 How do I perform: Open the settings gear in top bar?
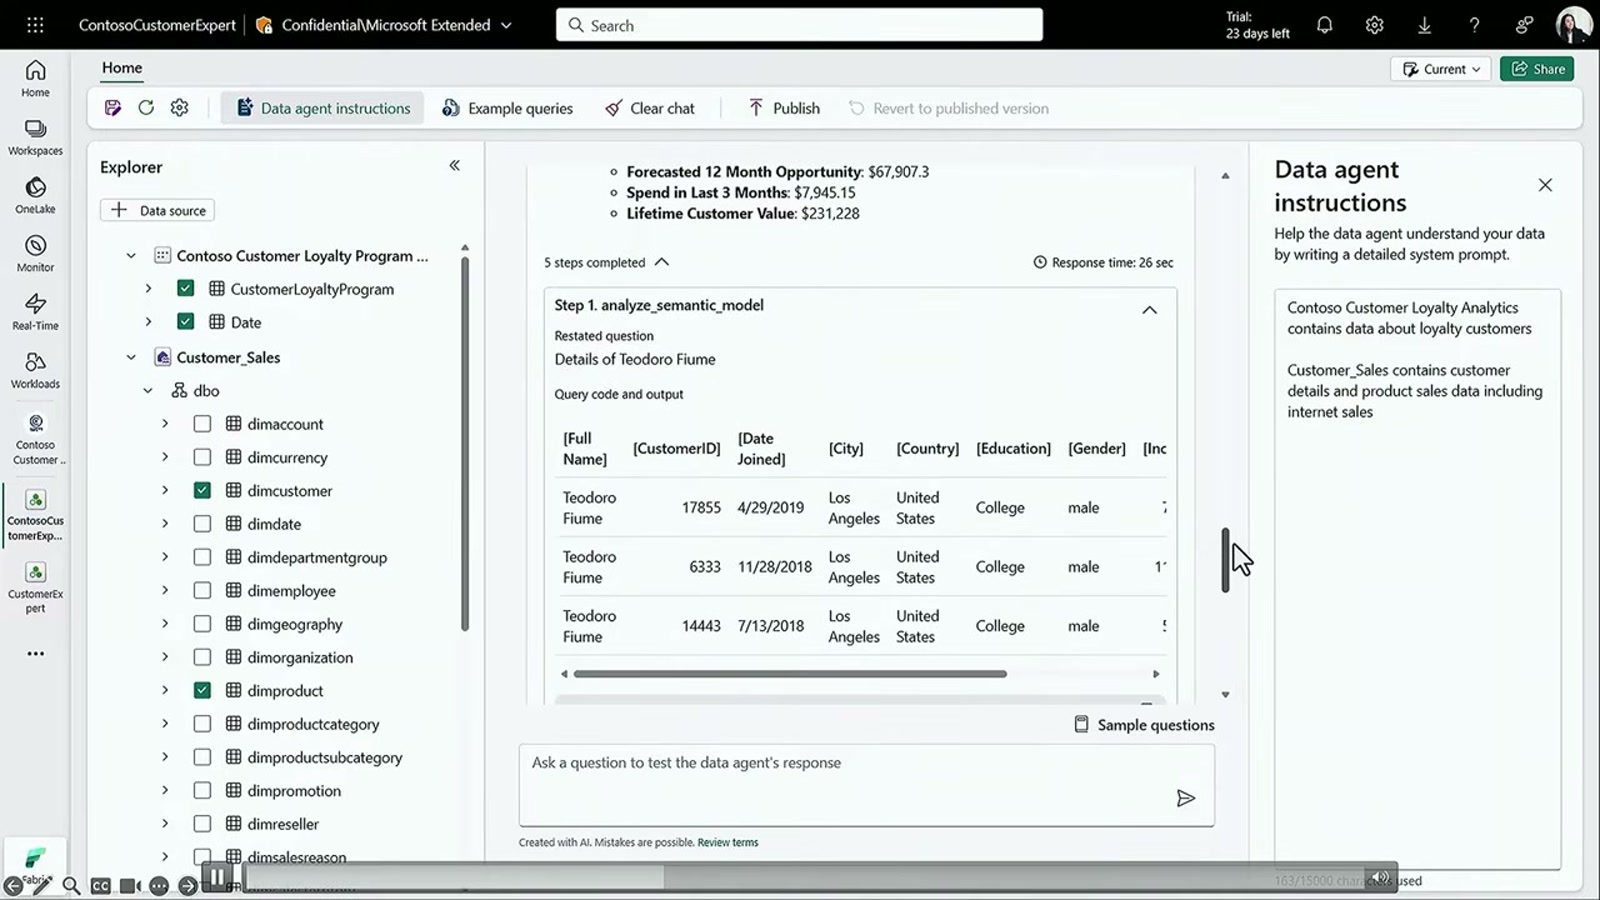click(x=1374, y=25)
